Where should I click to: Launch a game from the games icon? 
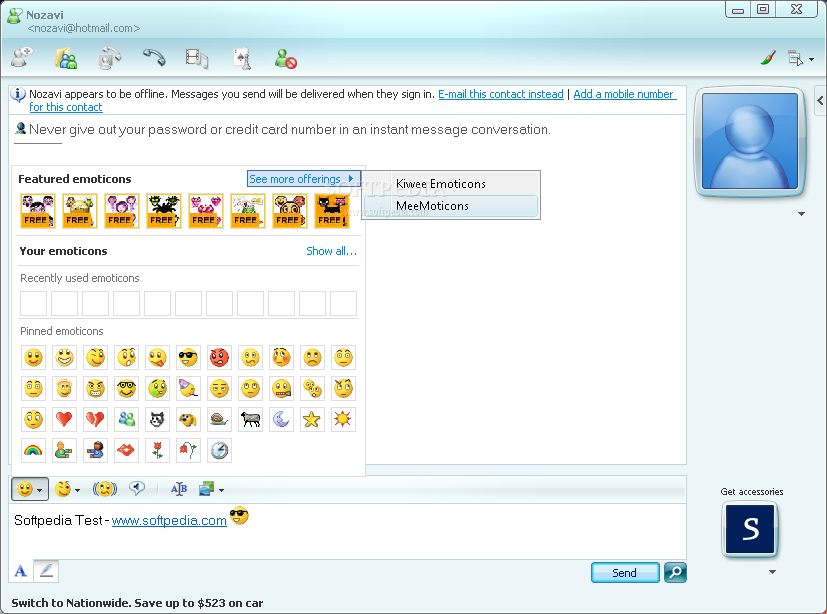point(241,58)
